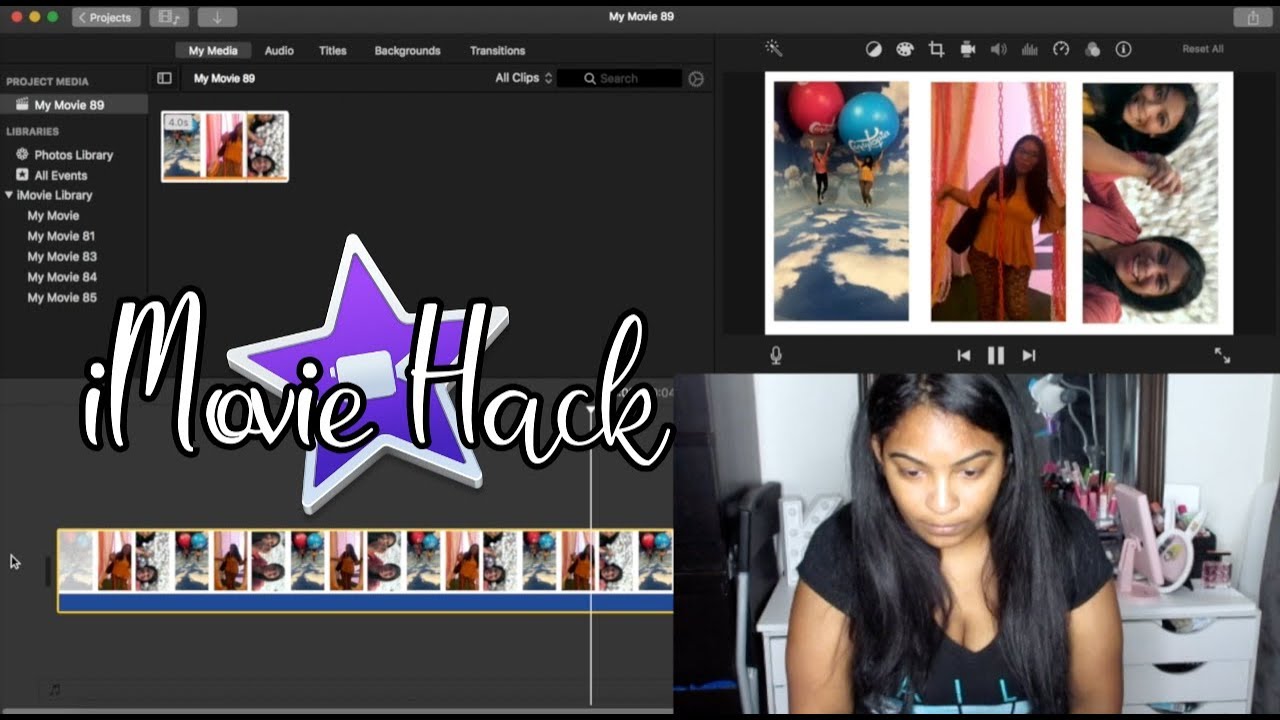The width and height of the screenshot is (1280, 720).
Task: Show the clip information inspector
Action: click(1123, 49)
